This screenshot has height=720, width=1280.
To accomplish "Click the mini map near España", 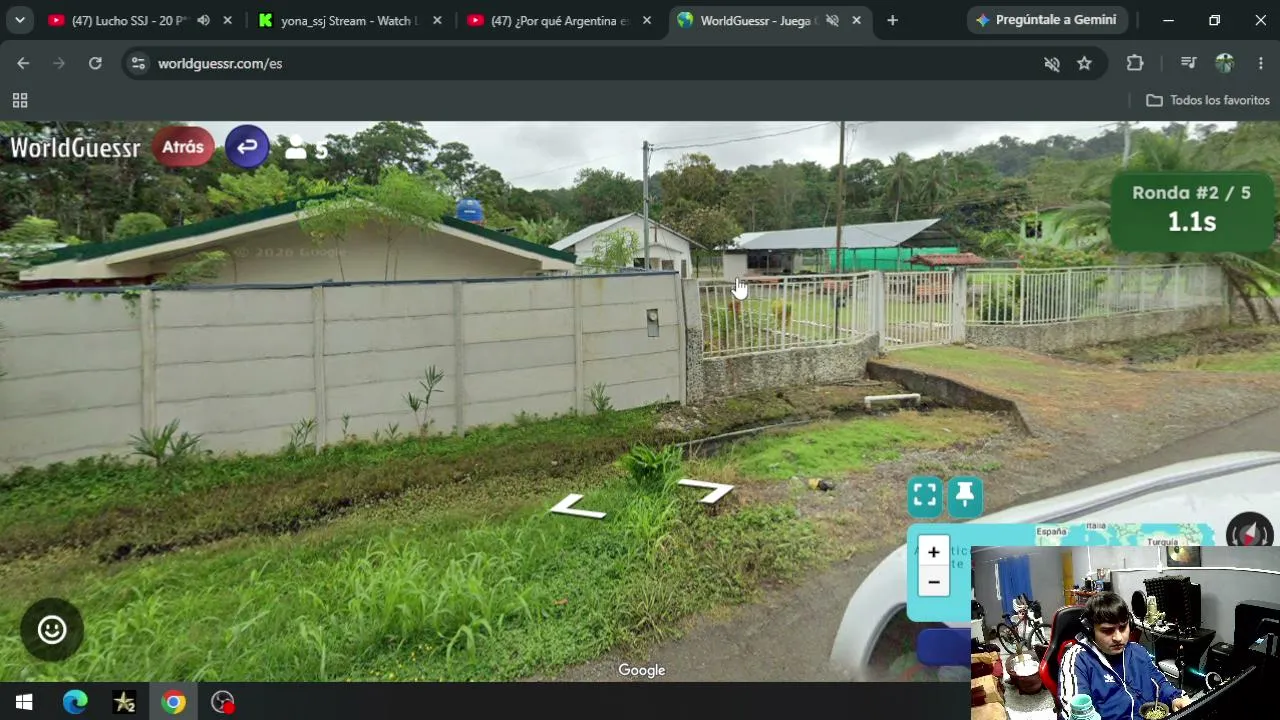I will (1050, 532).
